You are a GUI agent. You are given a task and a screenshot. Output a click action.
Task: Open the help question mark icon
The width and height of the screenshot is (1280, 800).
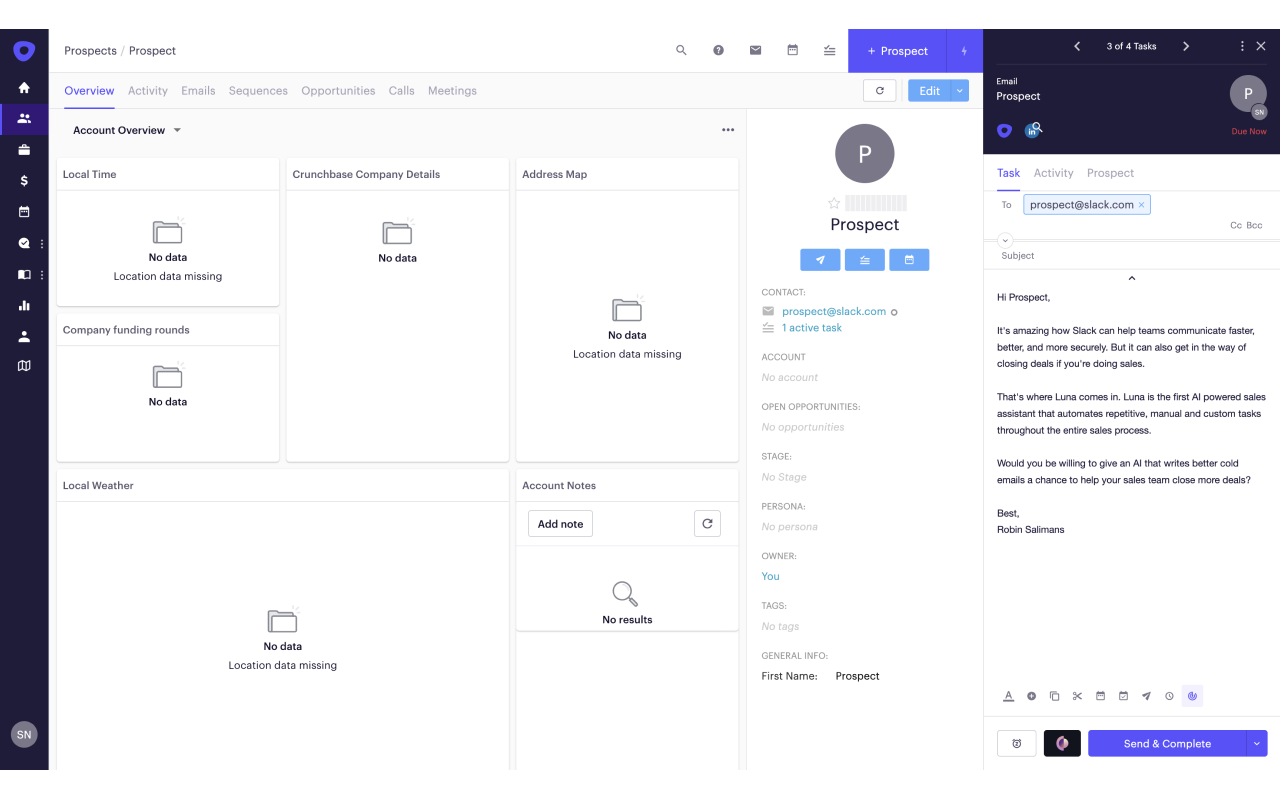point(718,50)
